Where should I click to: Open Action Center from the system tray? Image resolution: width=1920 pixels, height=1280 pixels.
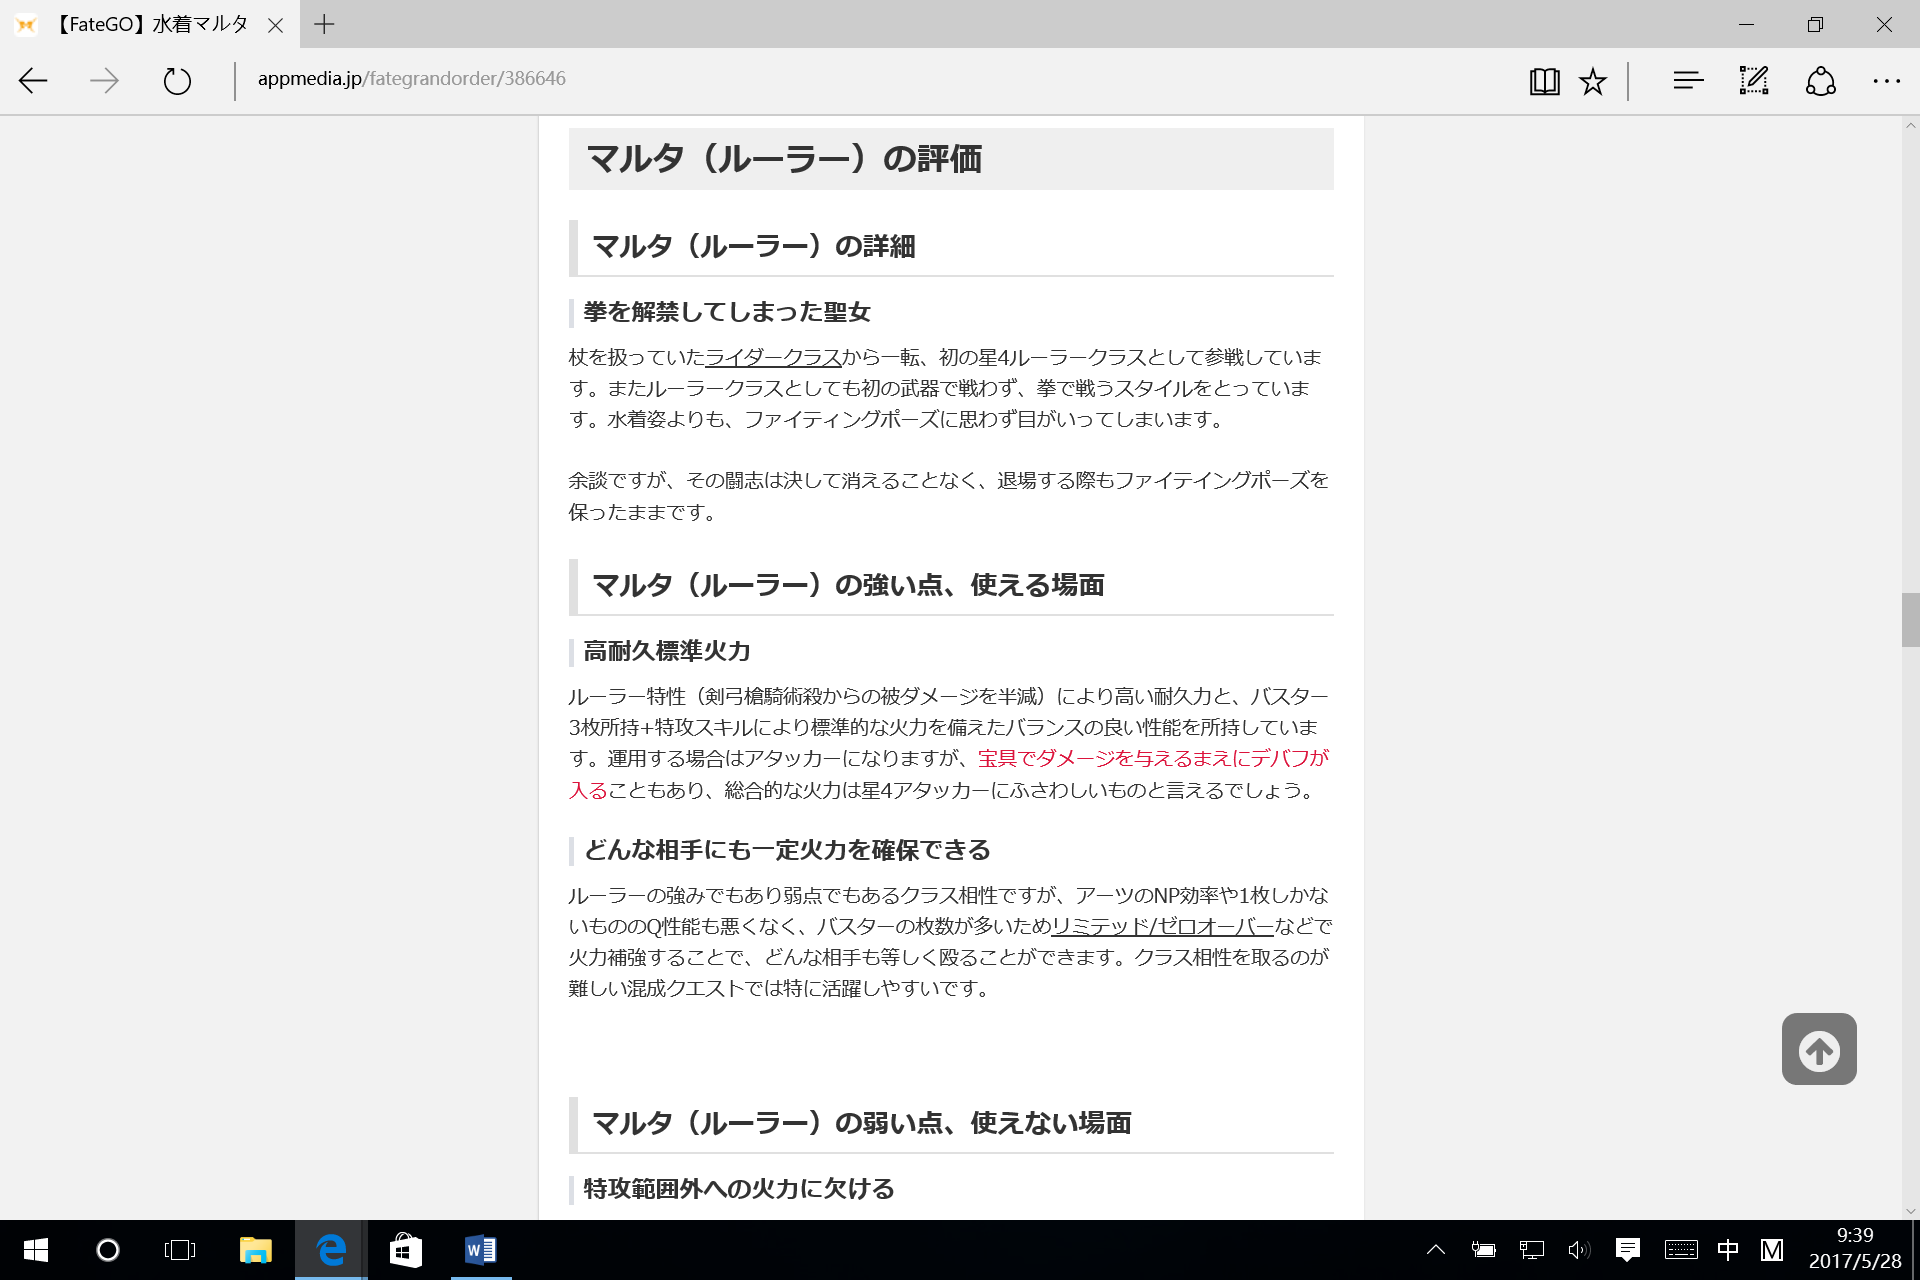[x=1627, y=1249]
